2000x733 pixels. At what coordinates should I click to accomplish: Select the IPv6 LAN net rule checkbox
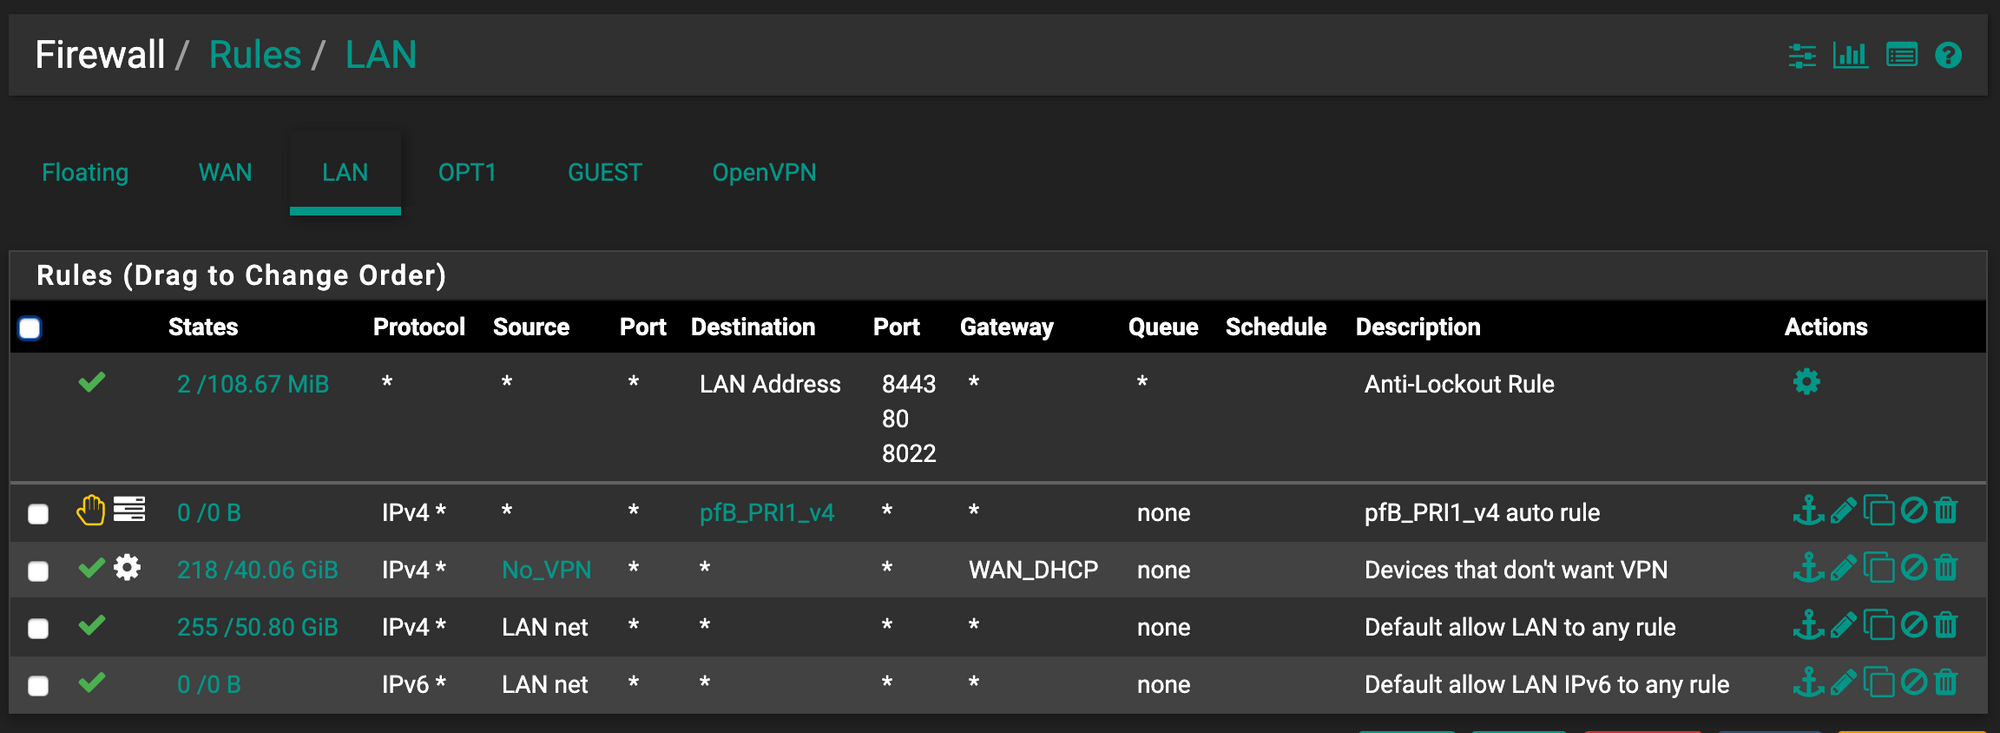point(38,686)
